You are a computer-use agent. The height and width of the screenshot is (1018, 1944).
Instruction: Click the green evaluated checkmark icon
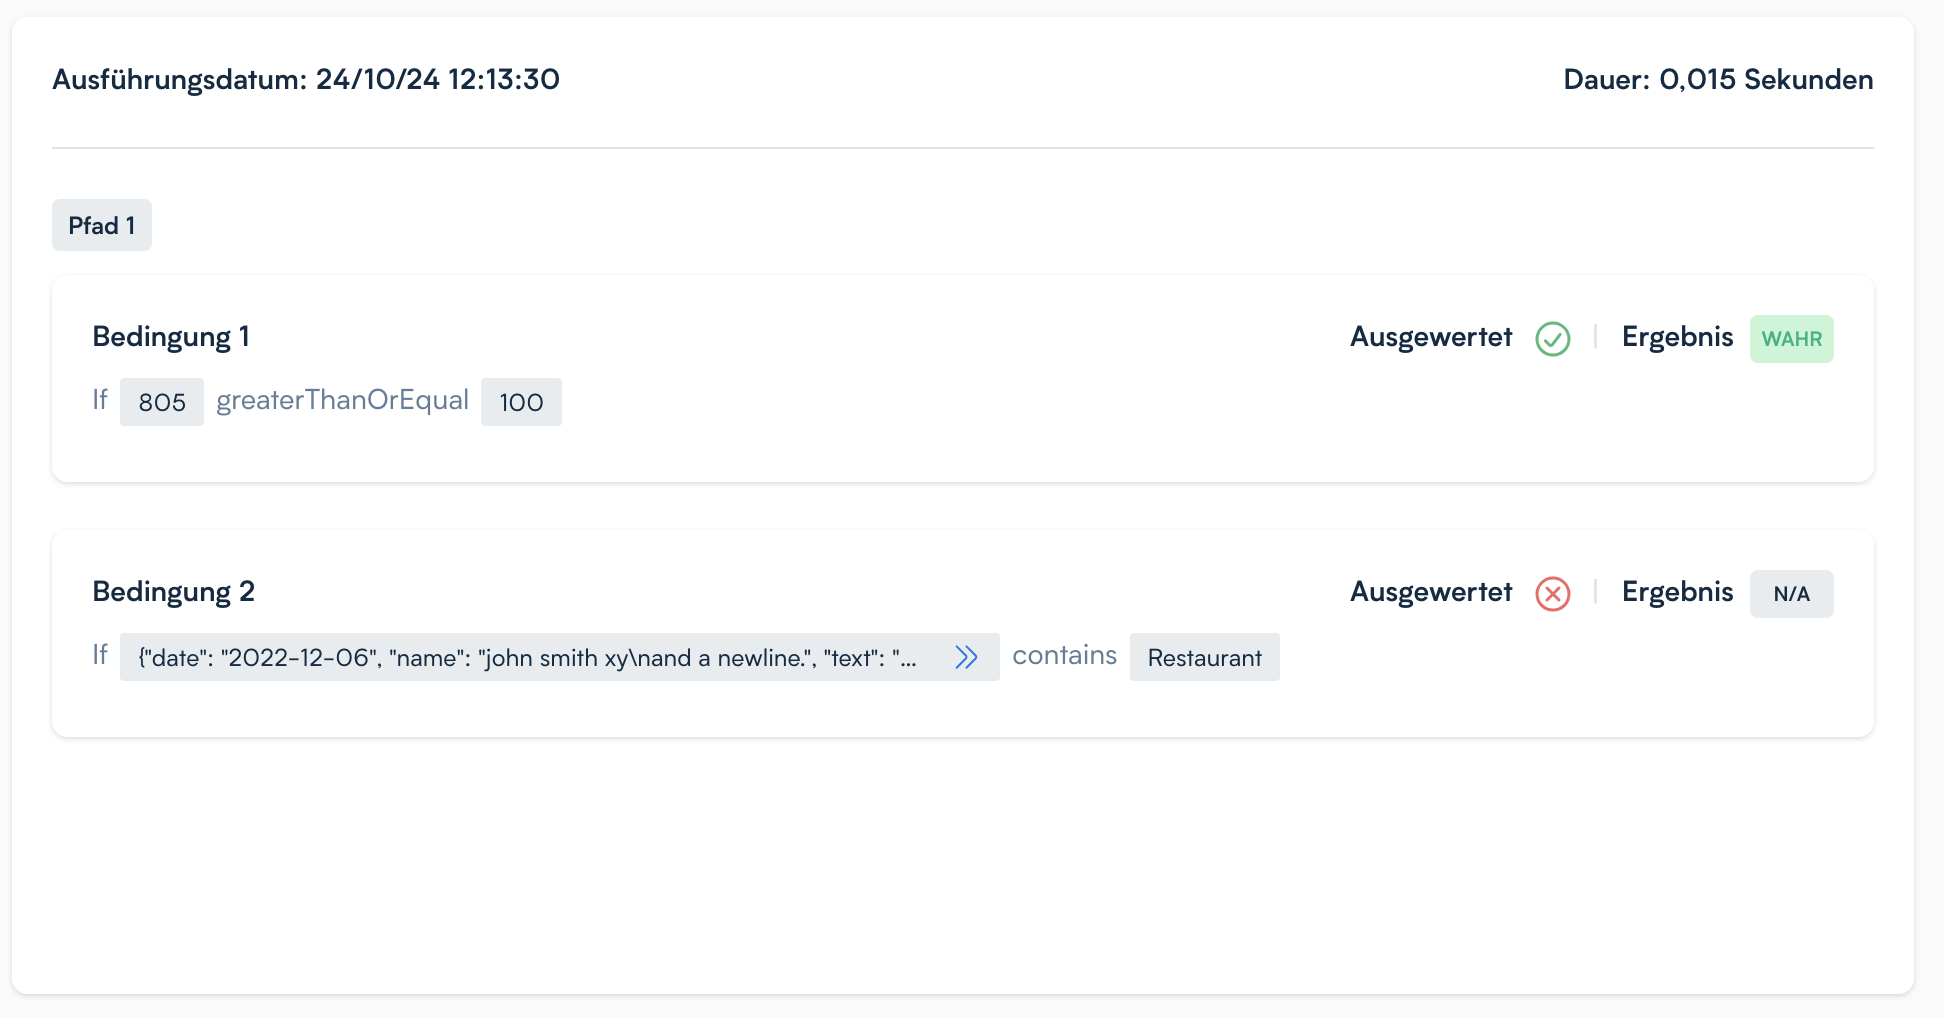click(1552, 339)
